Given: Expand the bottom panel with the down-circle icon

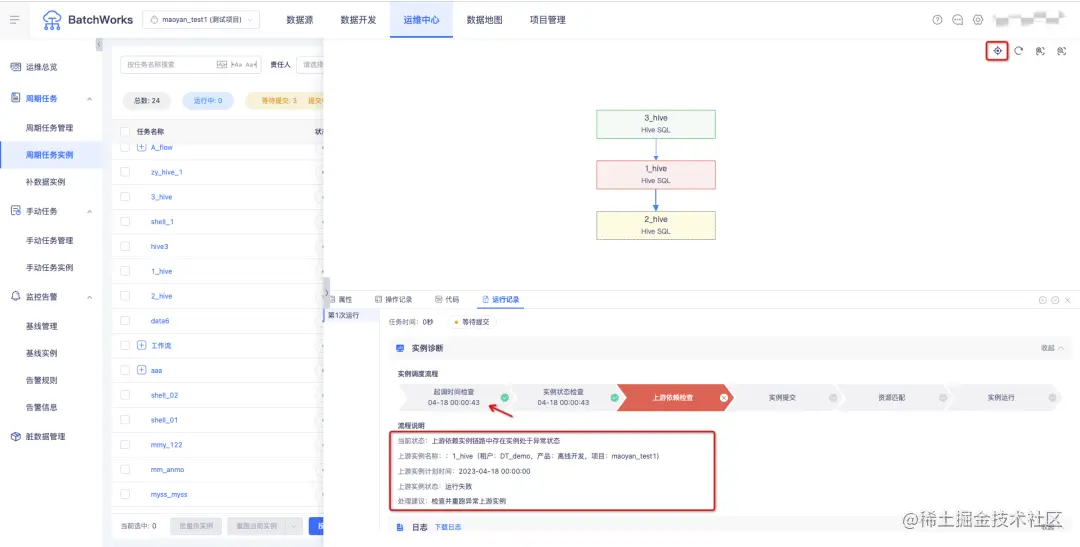Looking at the screenshot, I should [1055, 300].
